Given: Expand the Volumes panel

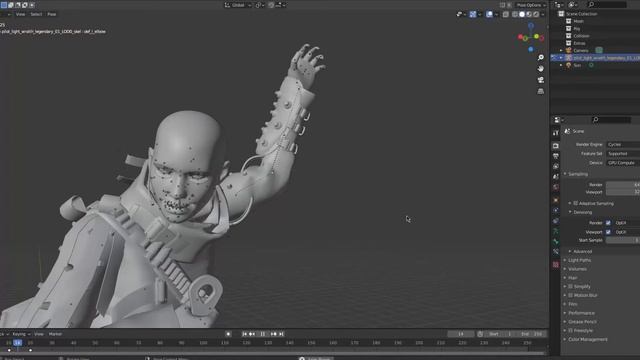Looking at the screenshot, I should point(577,269).
